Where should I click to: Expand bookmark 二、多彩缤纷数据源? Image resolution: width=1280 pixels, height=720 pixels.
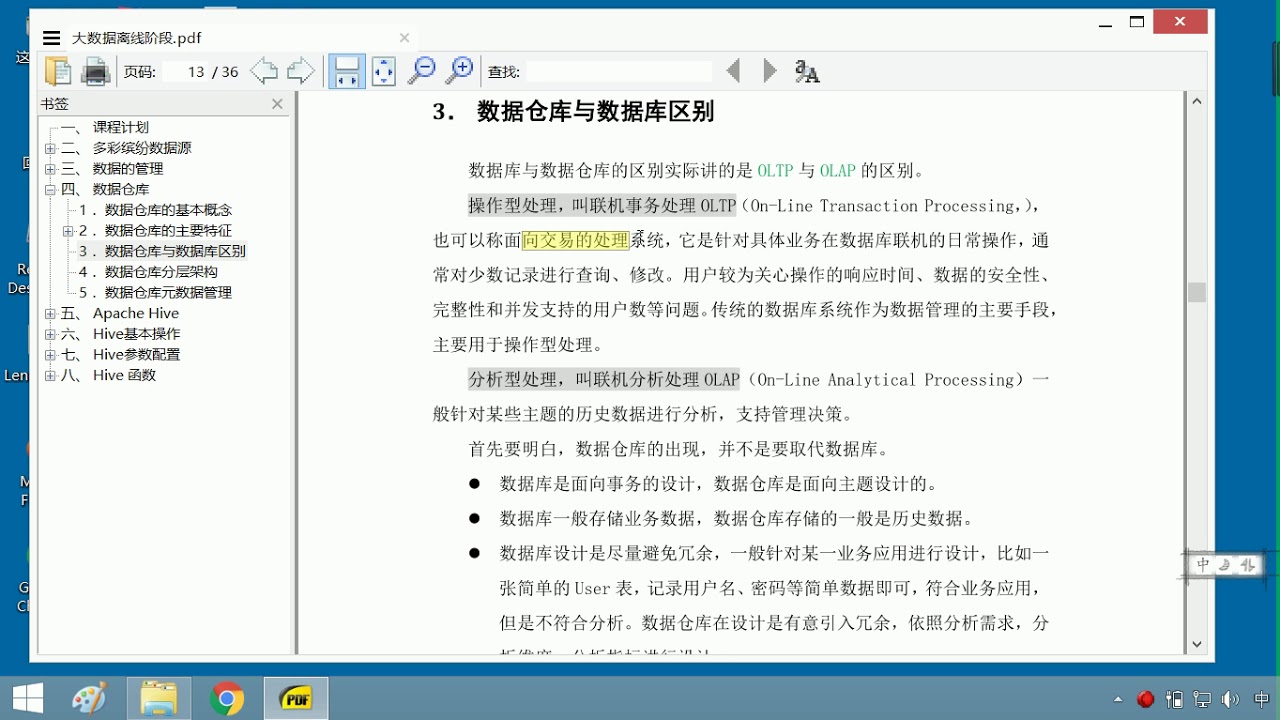point(50,148)
